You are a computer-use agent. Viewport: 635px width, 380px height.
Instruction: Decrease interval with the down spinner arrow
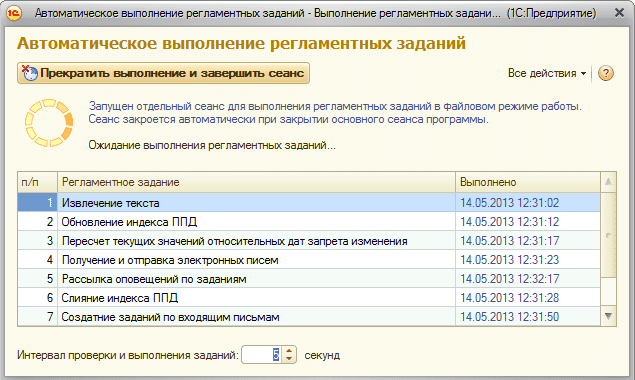pos(289,359)
